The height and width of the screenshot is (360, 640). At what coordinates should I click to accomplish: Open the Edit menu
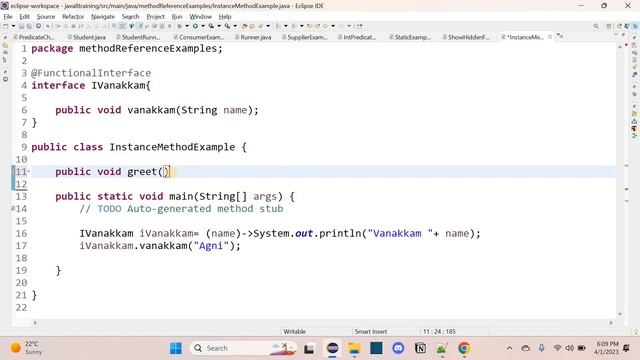(24, 17)
